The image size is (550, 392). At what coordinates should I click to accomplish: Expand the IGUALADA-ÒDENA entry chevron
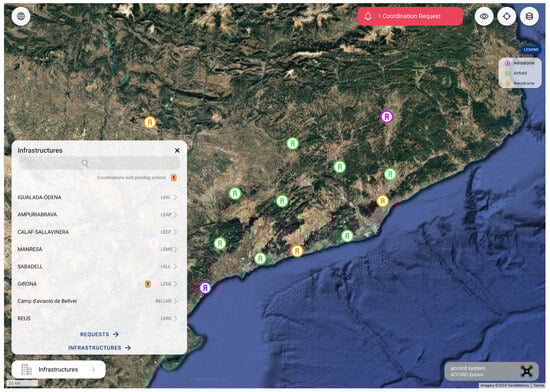click(x=175, y=197)
